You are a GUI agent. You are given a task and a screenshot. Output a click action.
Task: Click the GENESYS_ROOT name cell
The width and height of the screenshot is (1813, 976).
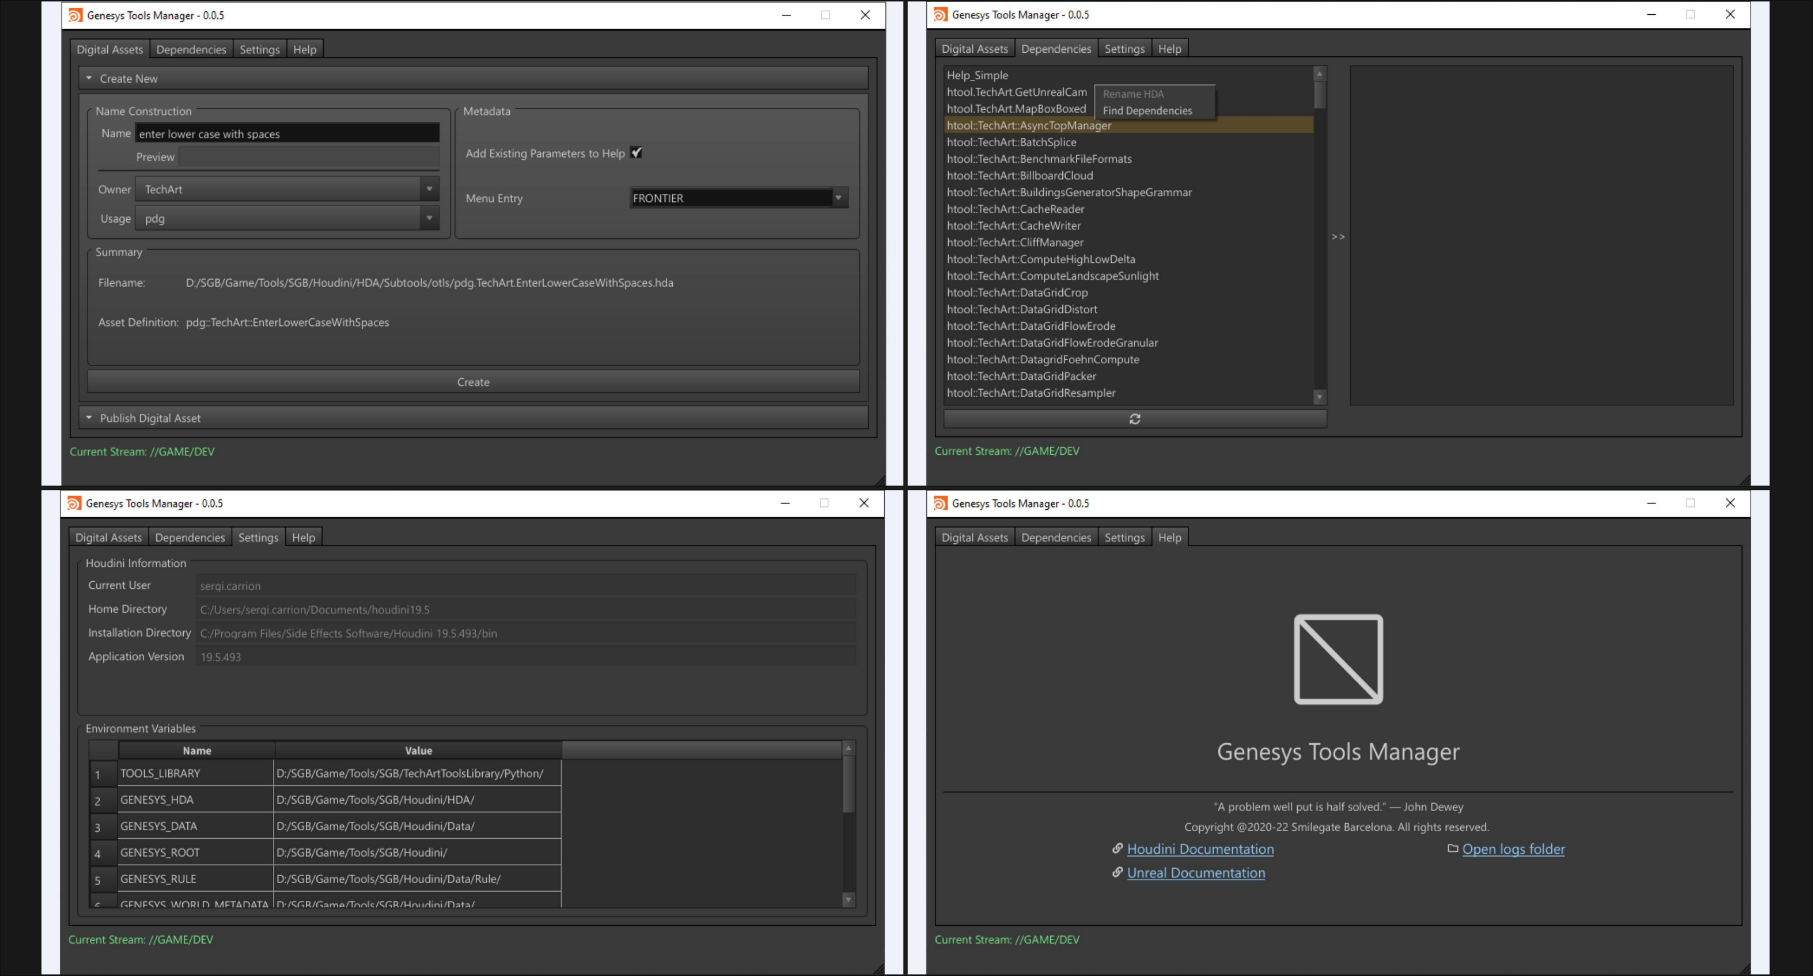coord(196,852)
